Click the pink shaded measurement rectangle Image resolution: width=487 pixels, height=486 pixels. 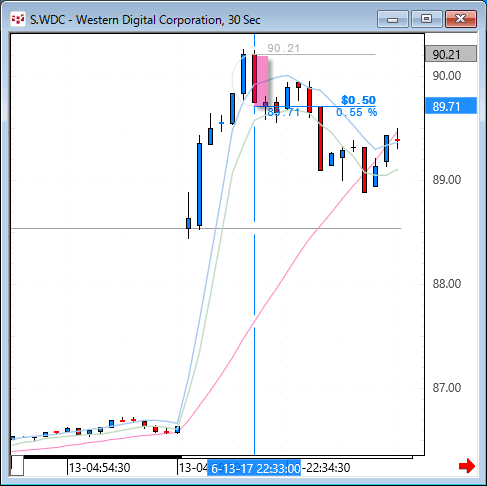pyautogui.click(x=261, y=81)
